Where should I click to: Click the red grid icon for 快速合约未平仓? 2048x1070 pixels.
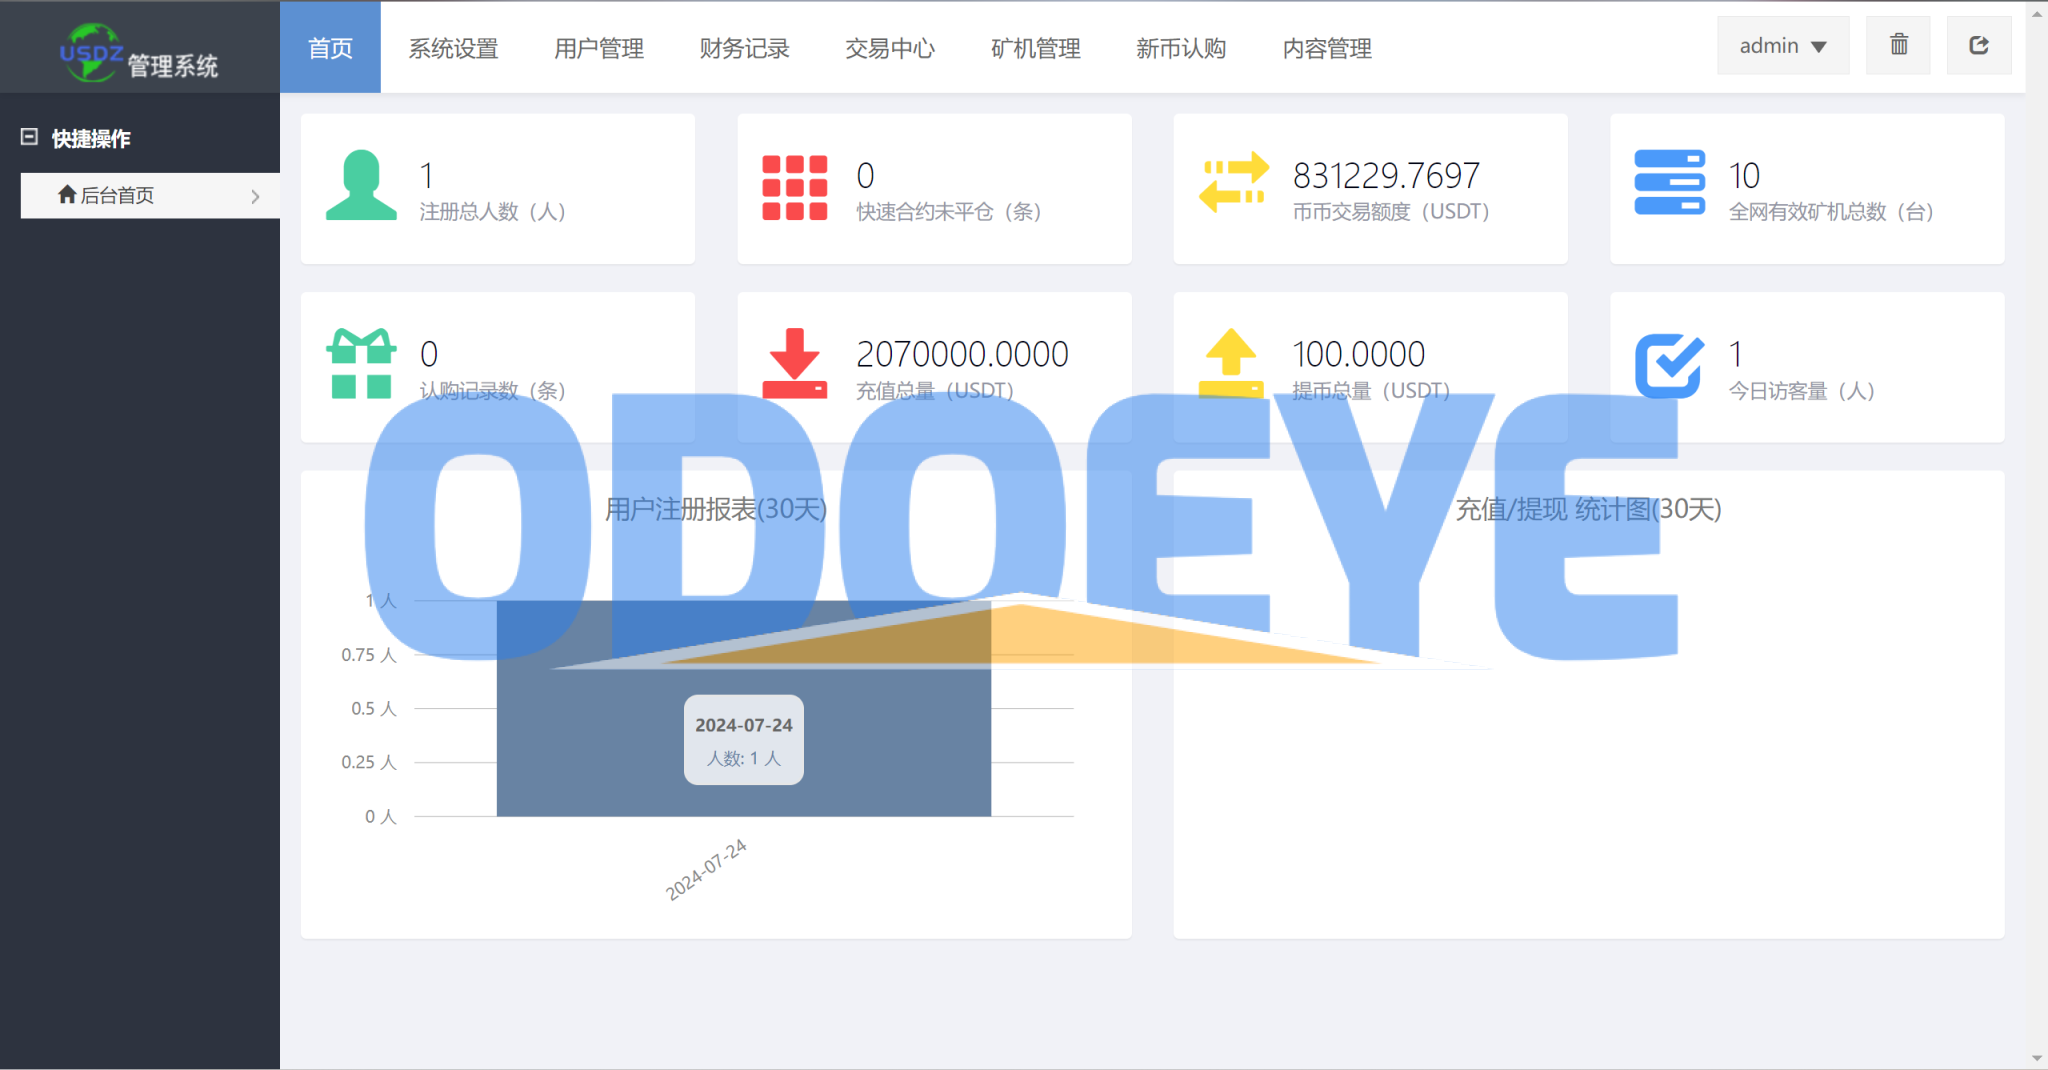pos(795,187)
